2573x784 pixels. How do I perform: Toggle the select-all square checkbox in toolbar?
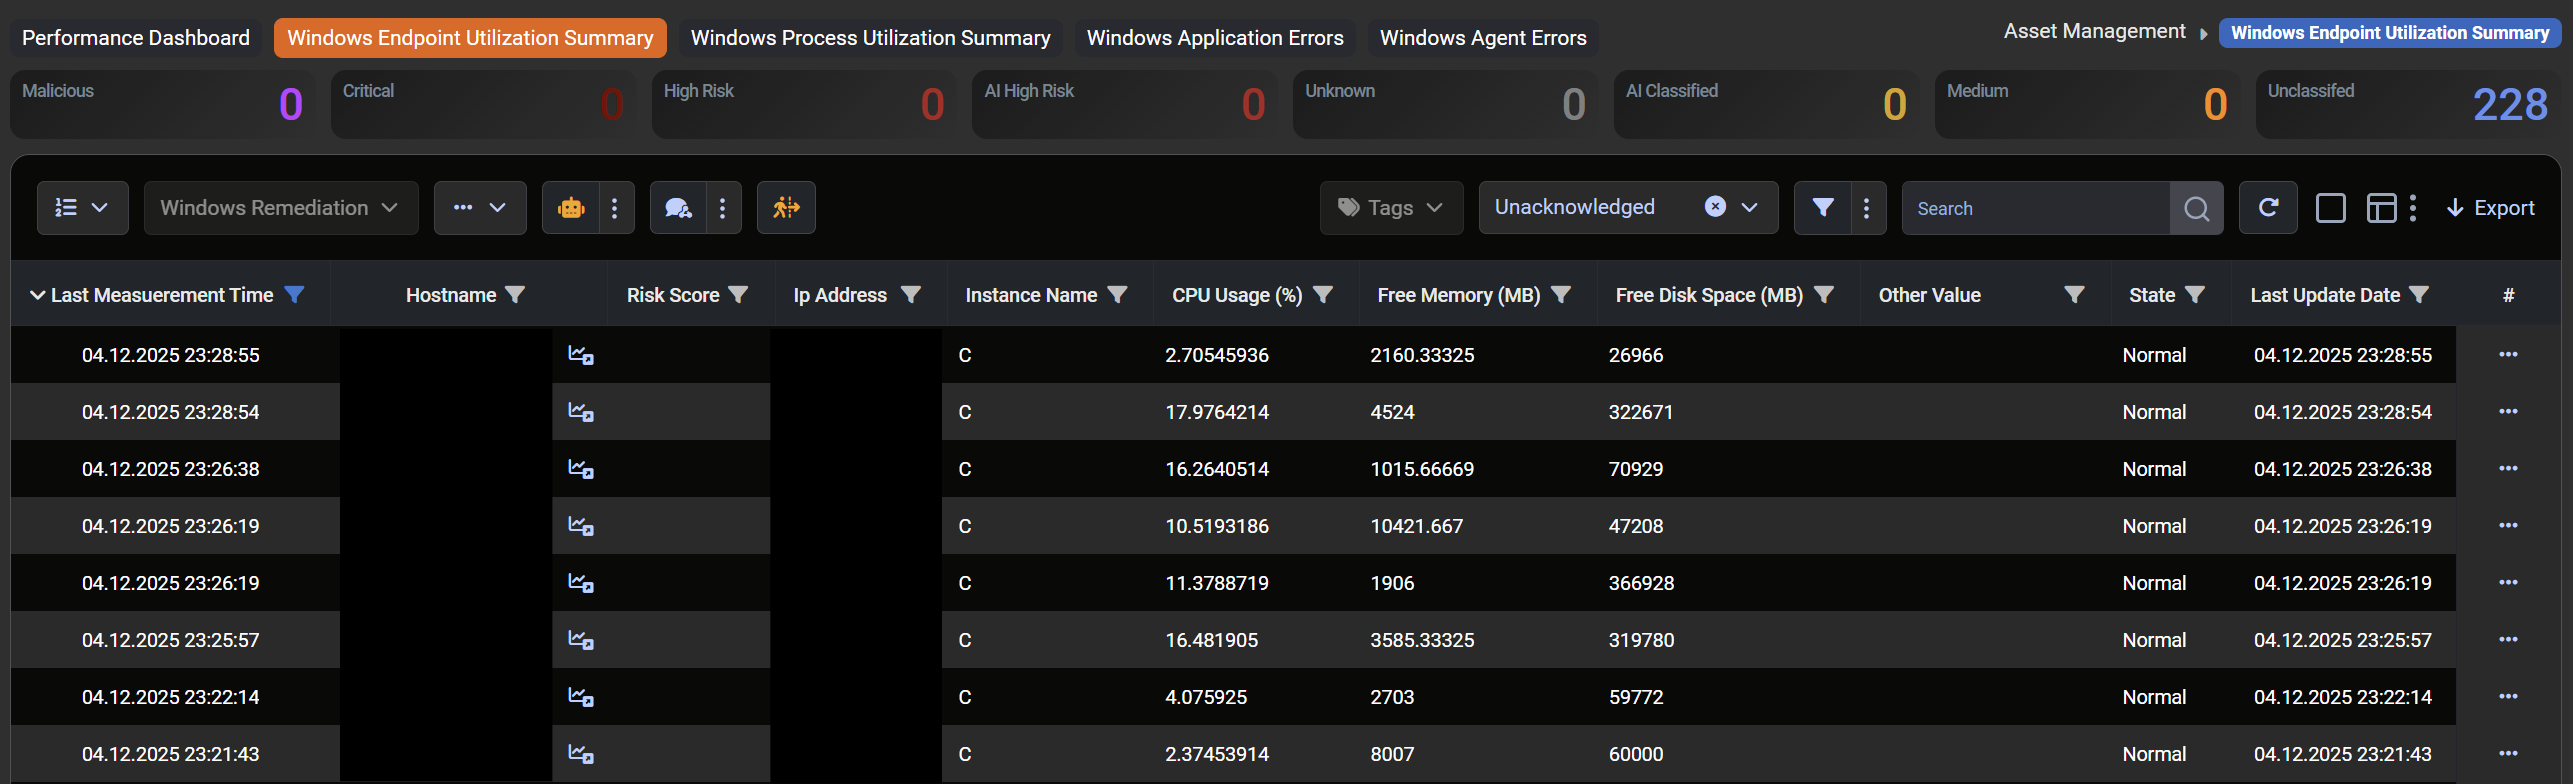point(2330,208)
